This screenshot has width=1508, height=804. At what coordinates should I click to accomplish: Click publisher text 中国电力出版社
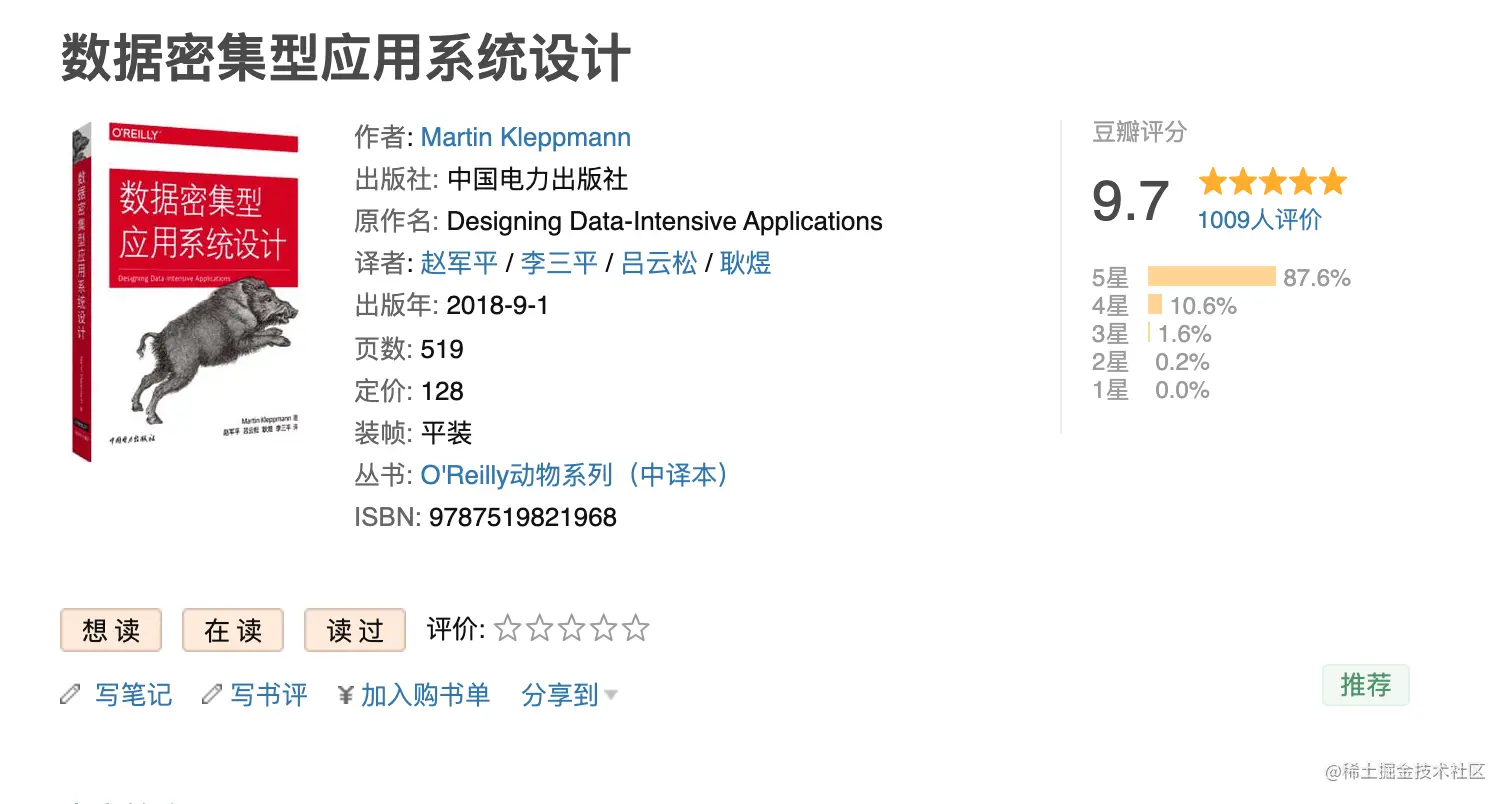tap(538, 179)
